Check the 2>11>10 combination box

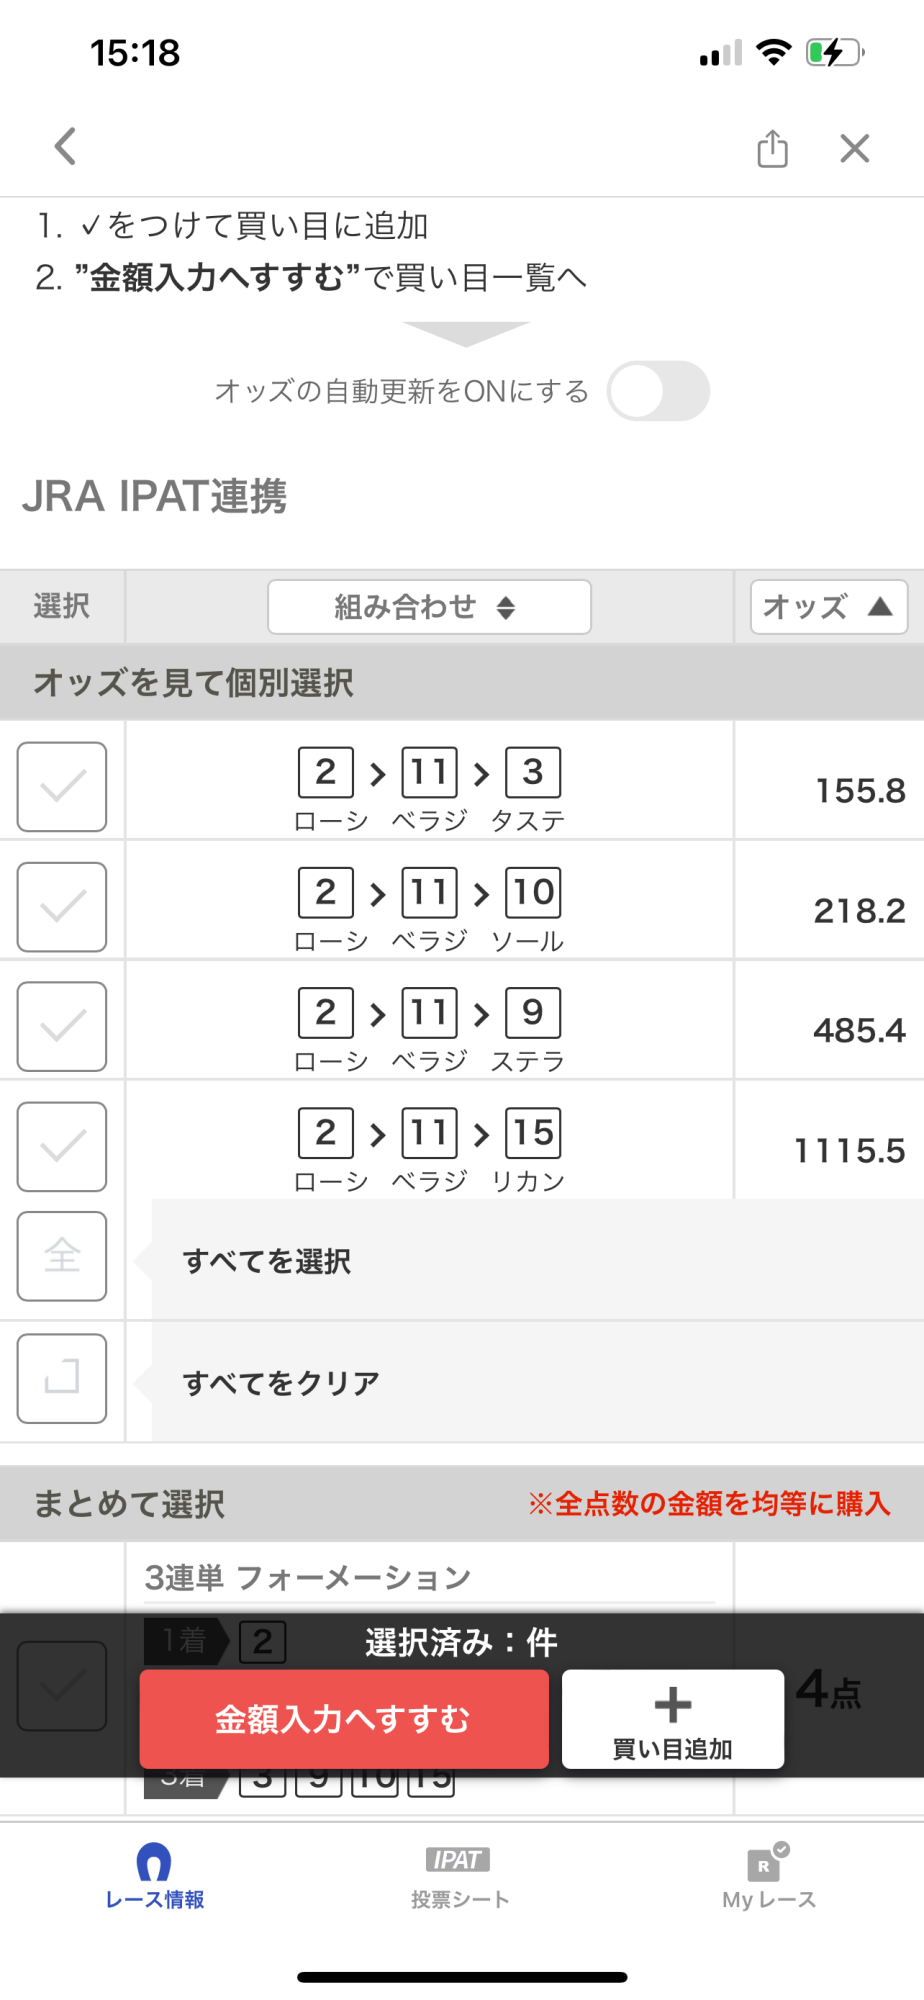coord(62,907)
